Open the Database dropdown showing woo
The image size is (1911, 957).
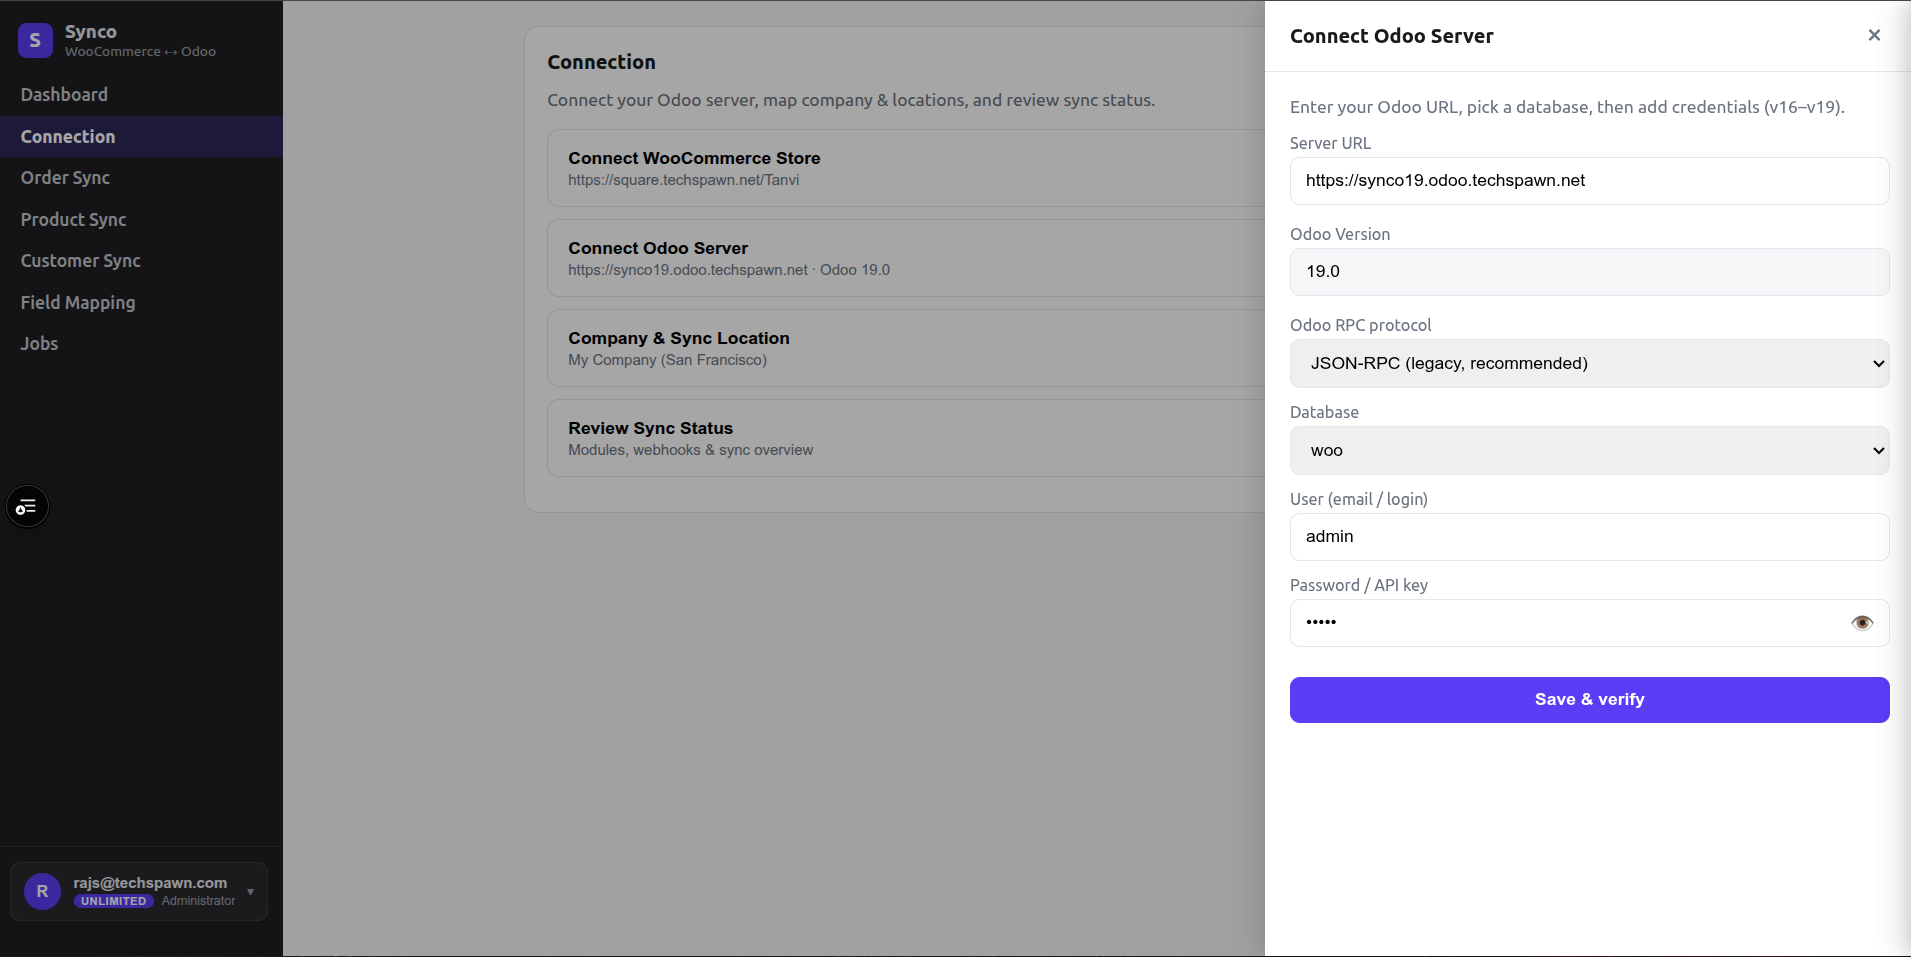point(1589,451)
